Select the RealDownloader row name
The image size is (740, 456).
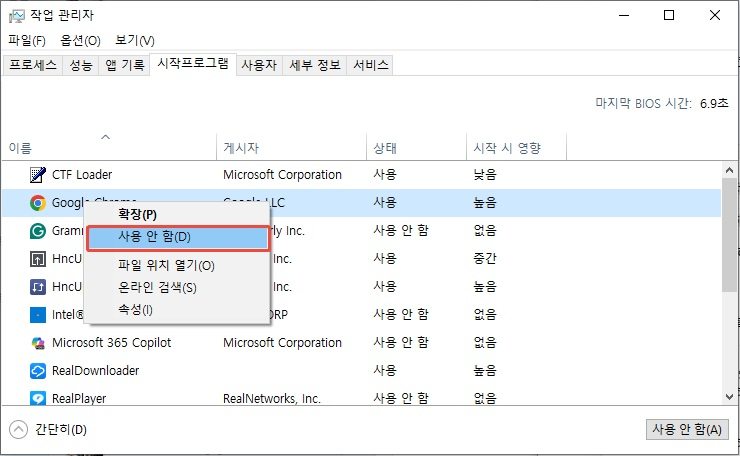pos(95,371)
